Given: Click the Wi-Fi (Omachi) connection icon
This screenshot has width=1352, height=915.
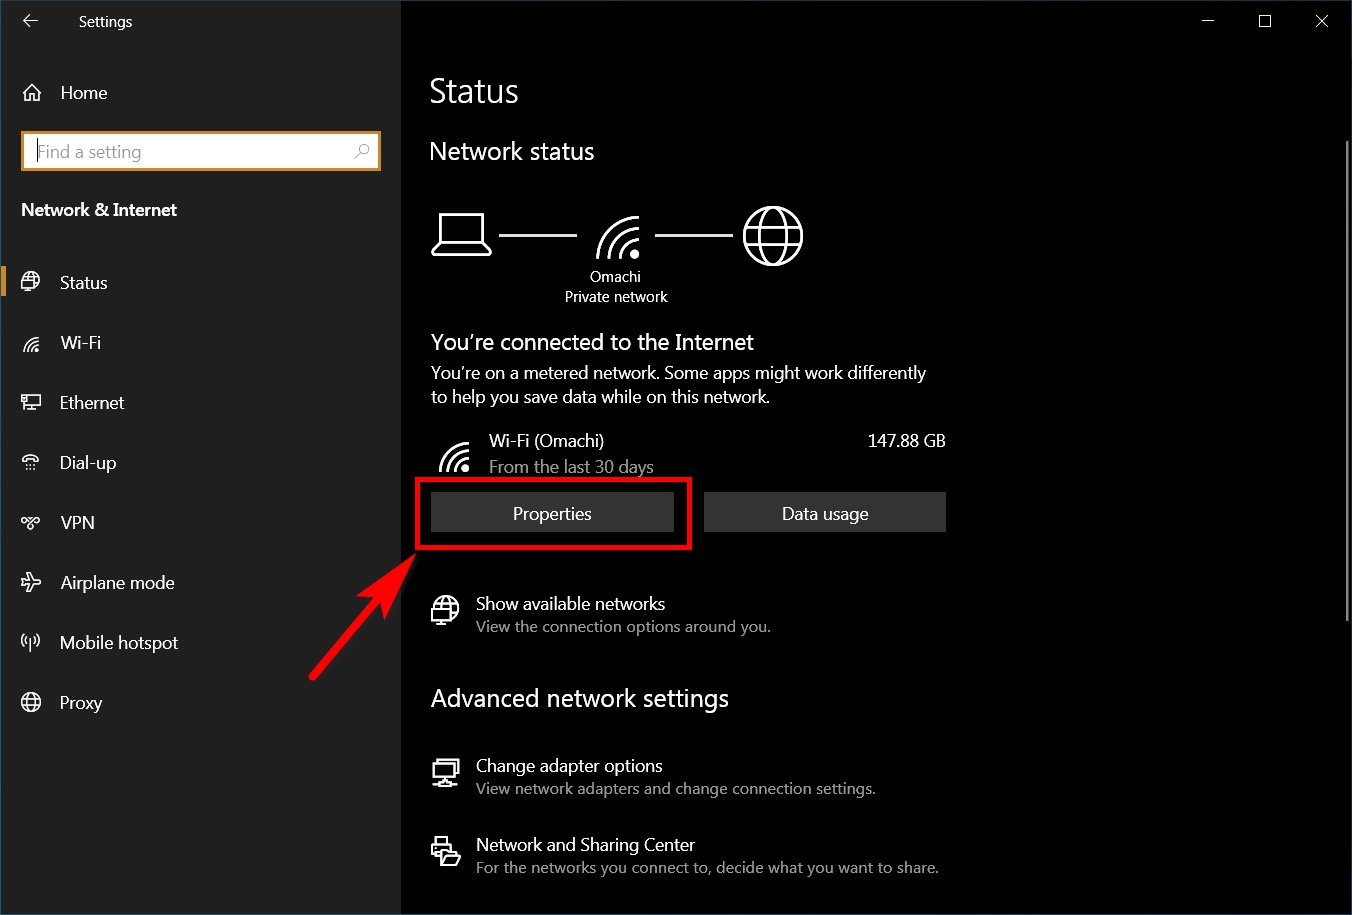Looking at the screenshot, I should (x=455, y=457).
